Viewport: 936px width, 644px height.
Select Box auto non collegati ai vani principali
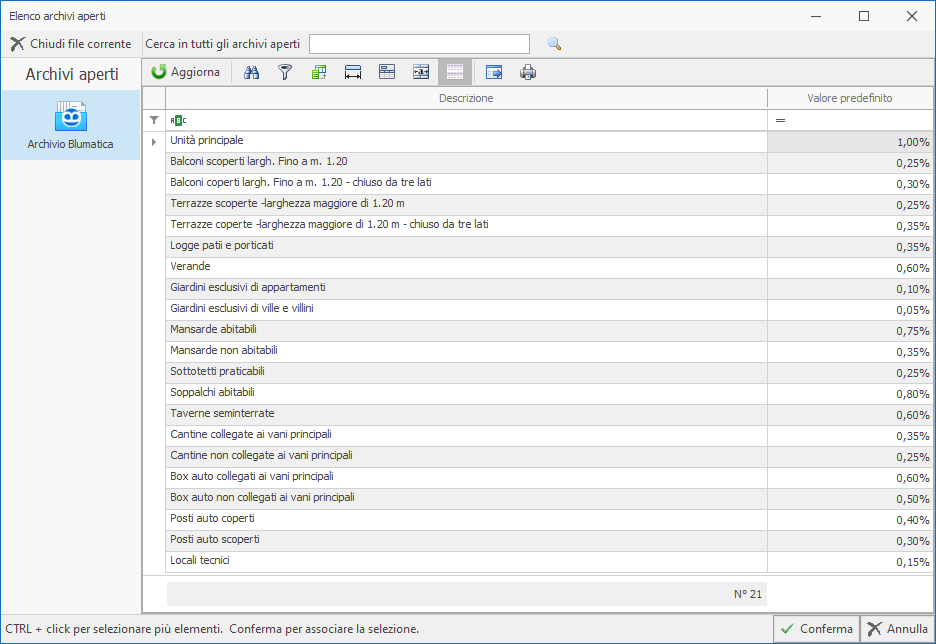point(466,499)
